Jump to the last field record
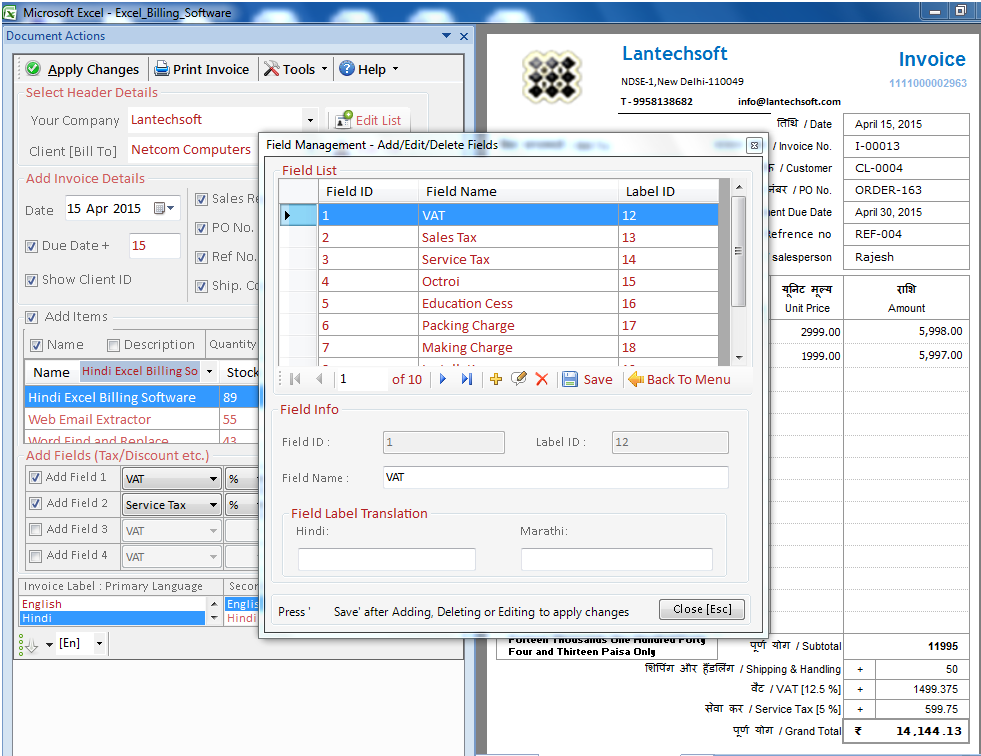The height and width of the screenshot is (756, 981). pyautogui.click(x=467, y=379)
